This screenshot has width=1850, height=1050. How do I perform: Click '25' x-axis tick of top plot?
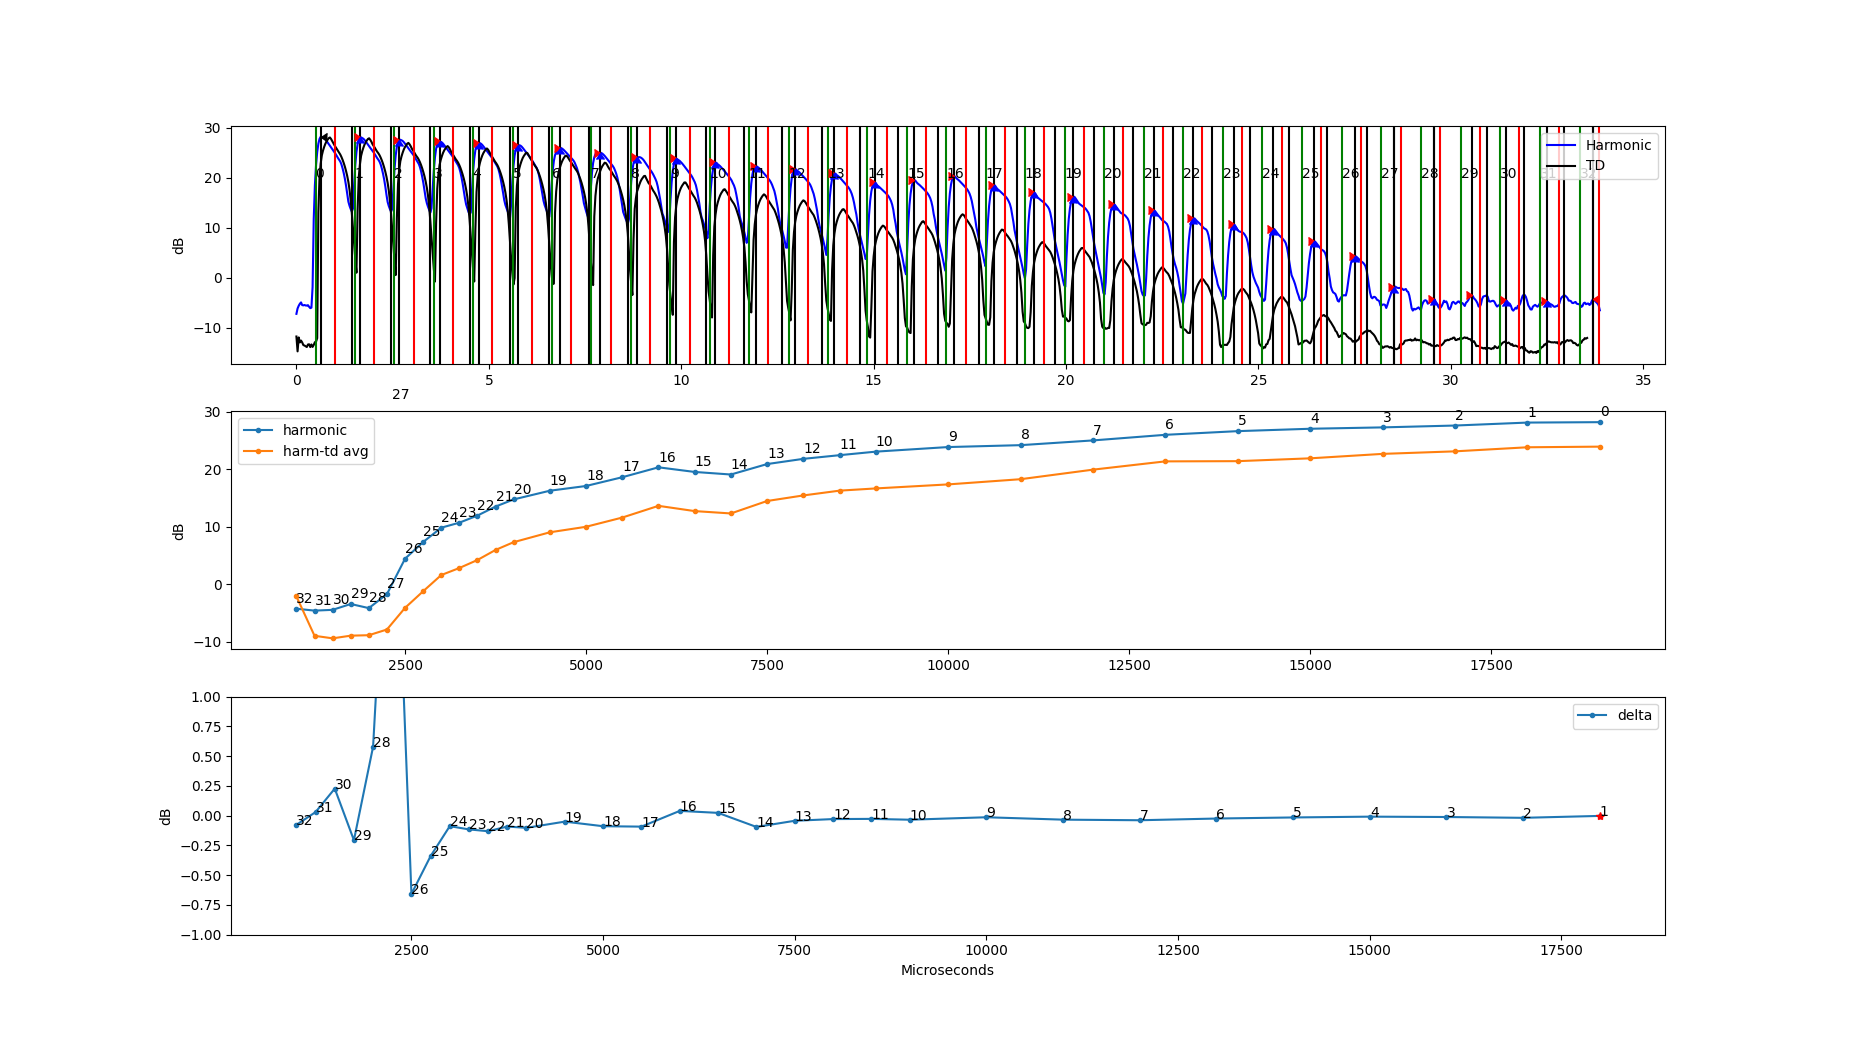pos(1258,380)
